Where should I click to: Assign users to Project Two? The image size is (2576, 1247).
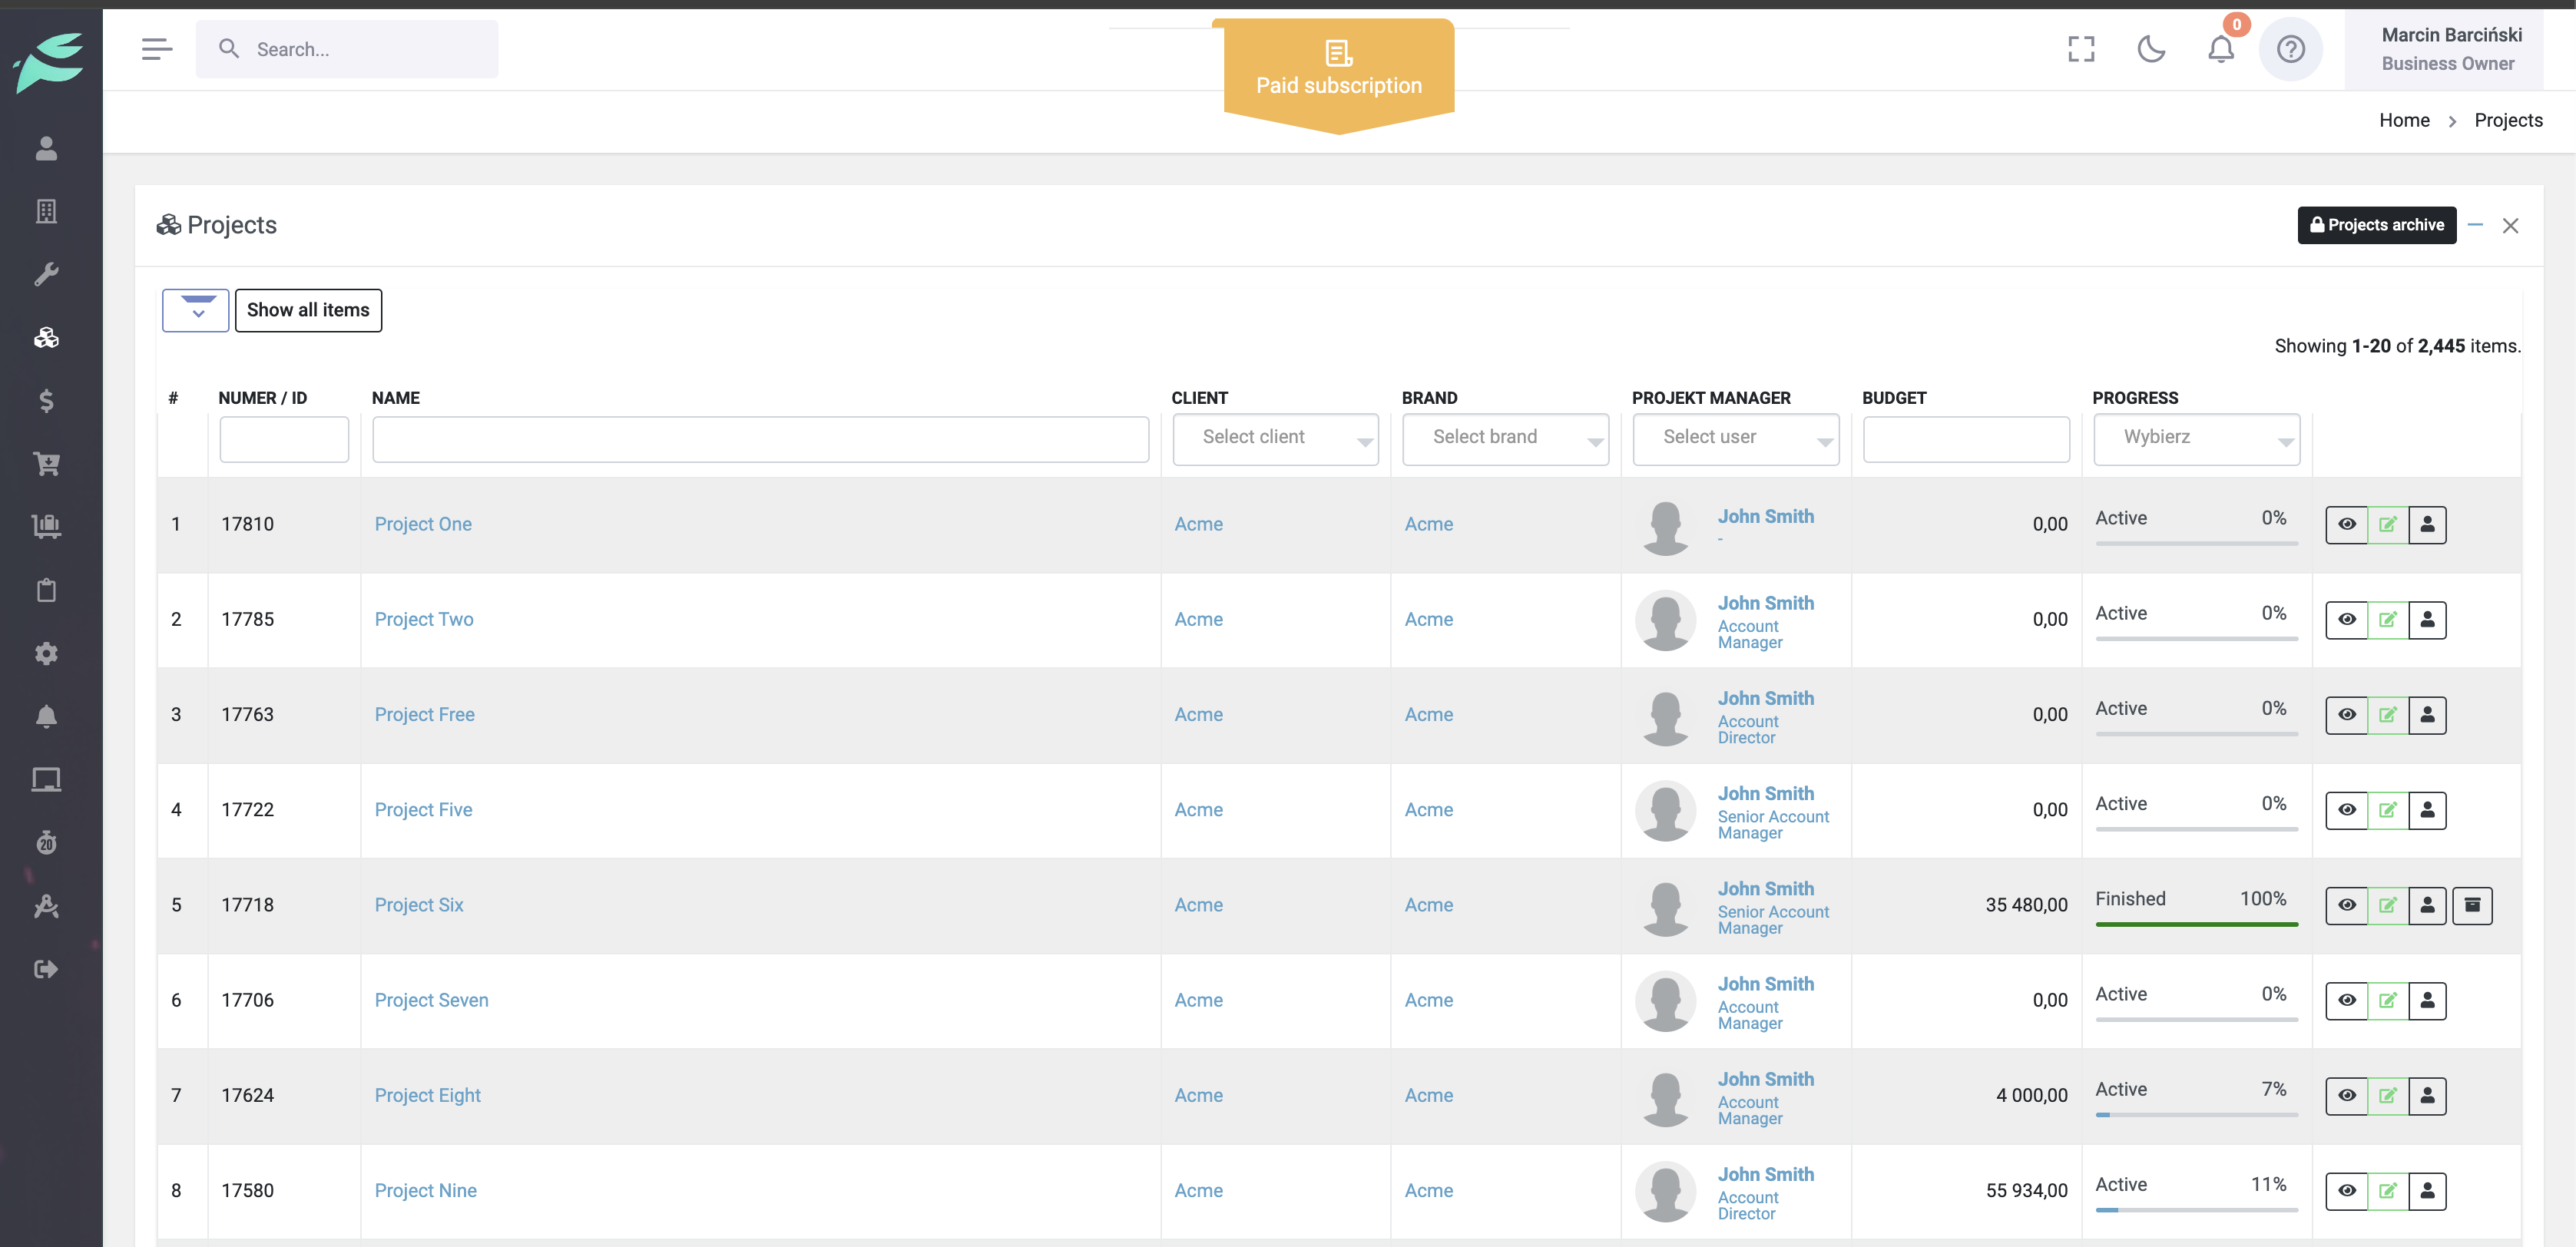point(2427,620)
